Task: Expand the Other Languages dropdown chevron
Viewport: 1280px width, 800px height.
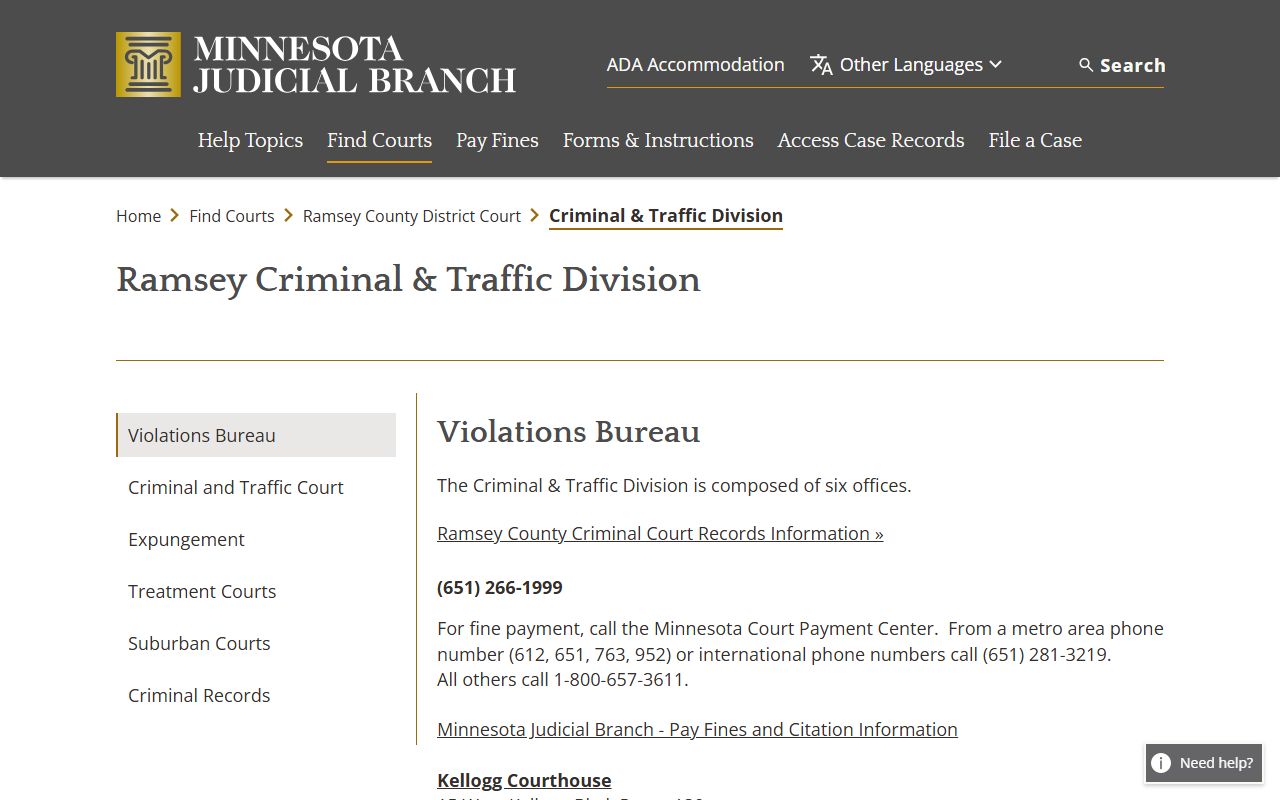Action: tap(995, 65)
